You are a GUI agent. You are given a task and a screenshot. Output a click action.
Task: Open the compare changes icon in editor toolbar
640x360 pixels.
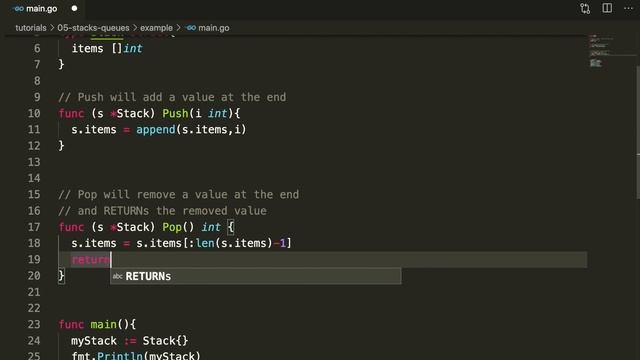click(585, 9)
